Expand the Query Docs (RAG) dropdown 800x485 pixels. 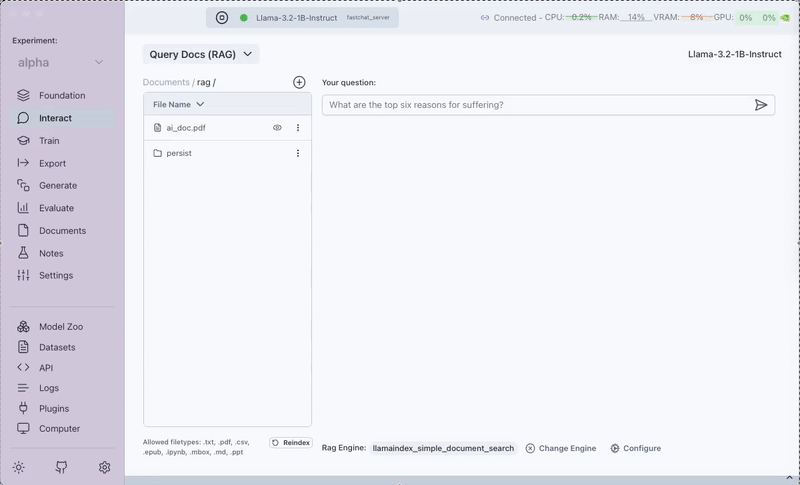click(201, 54)
